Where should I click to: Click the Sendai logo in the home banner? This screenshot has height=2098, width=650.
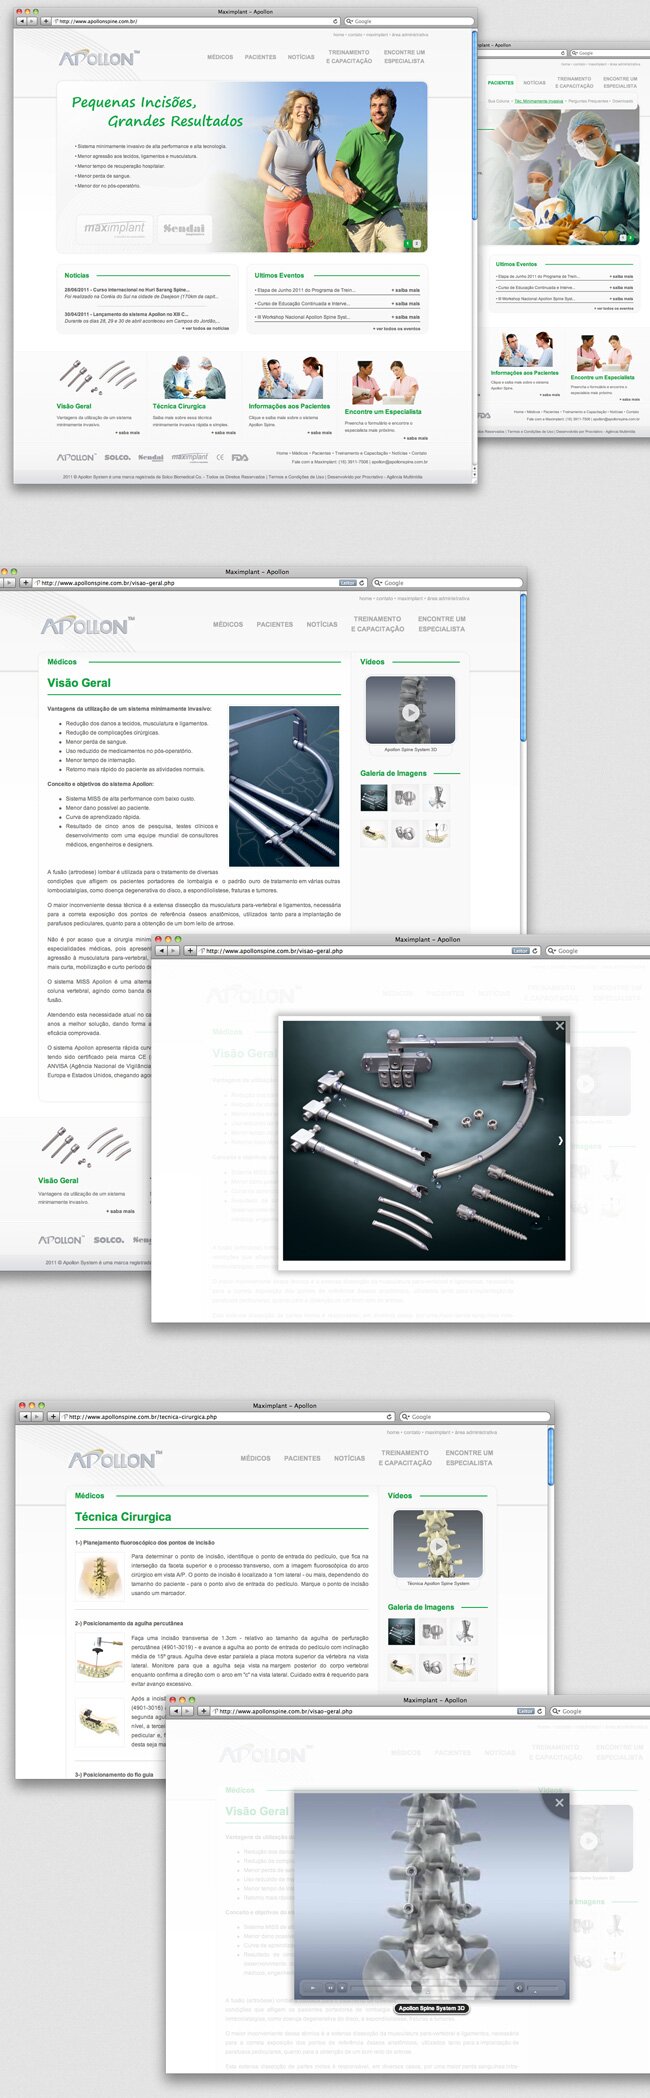[x=183, y=228]
